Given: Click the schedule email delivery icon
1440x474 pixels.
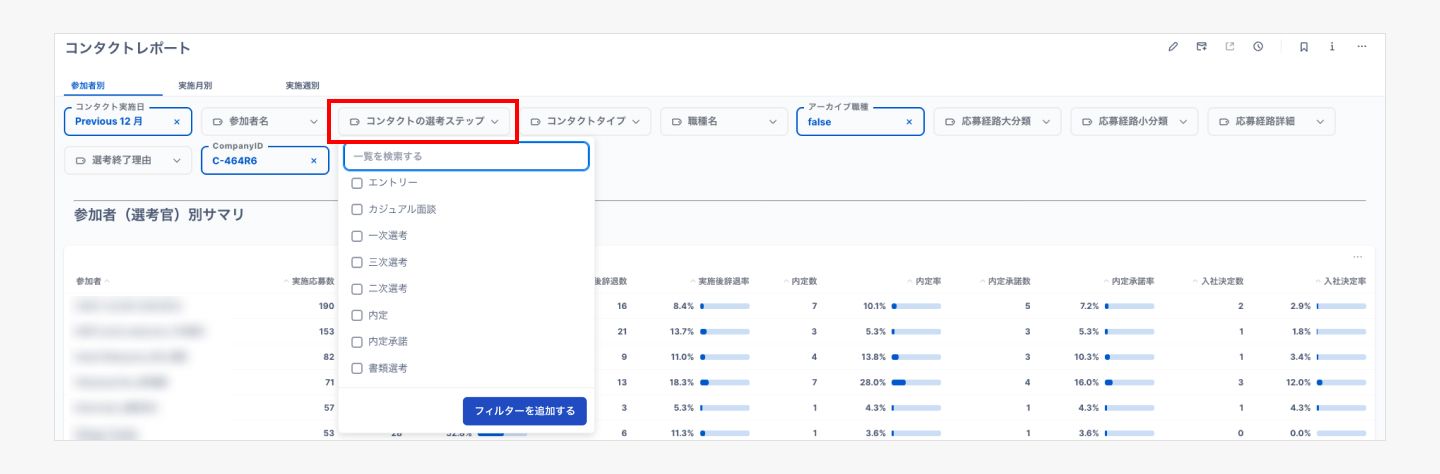Looking at the screenshot, I should click(x=1201, y=47).
